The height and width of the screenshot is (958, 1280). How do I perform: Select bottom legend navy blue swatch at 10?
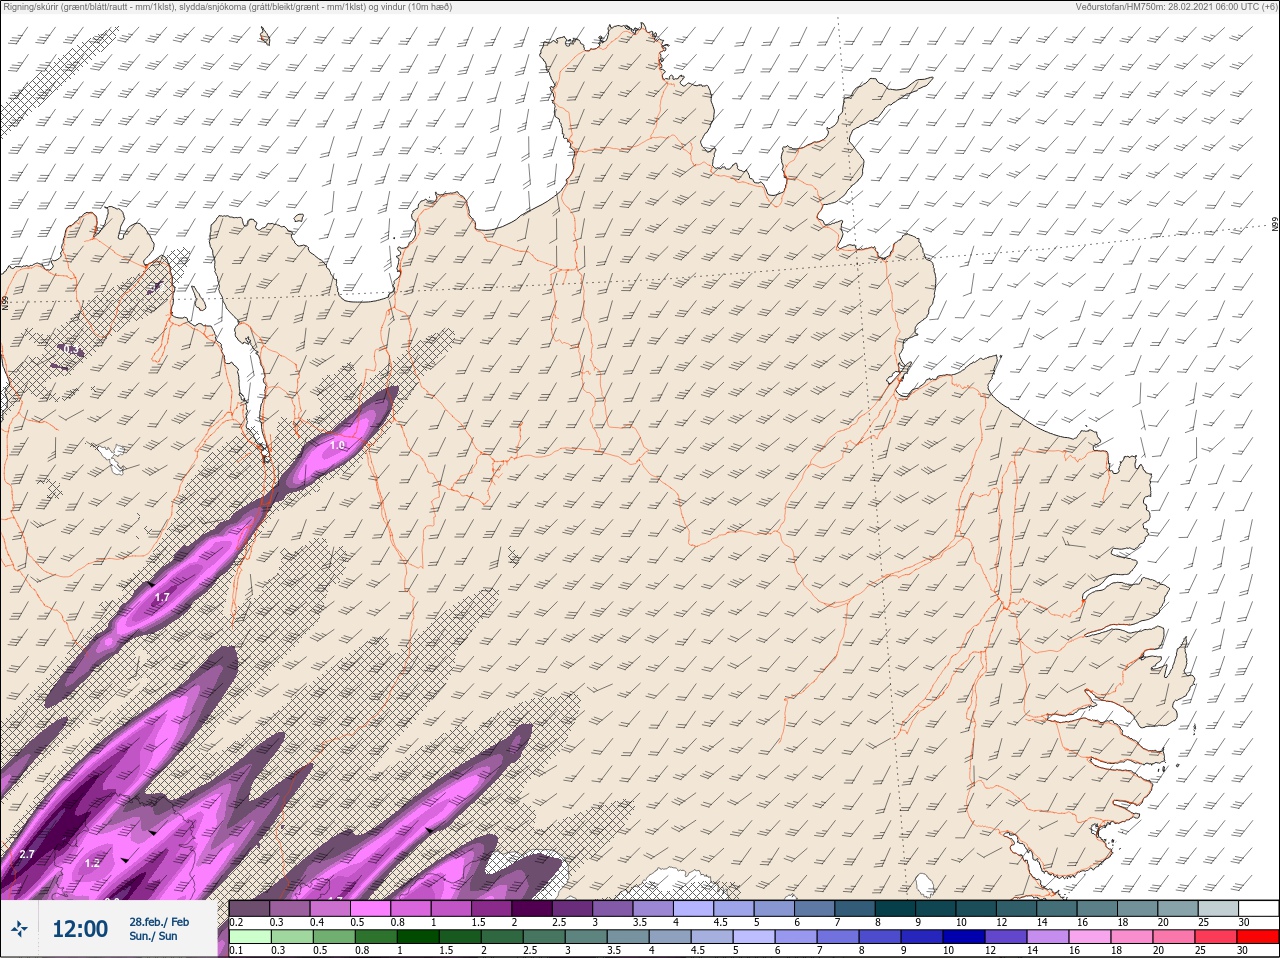coord(966,937)
